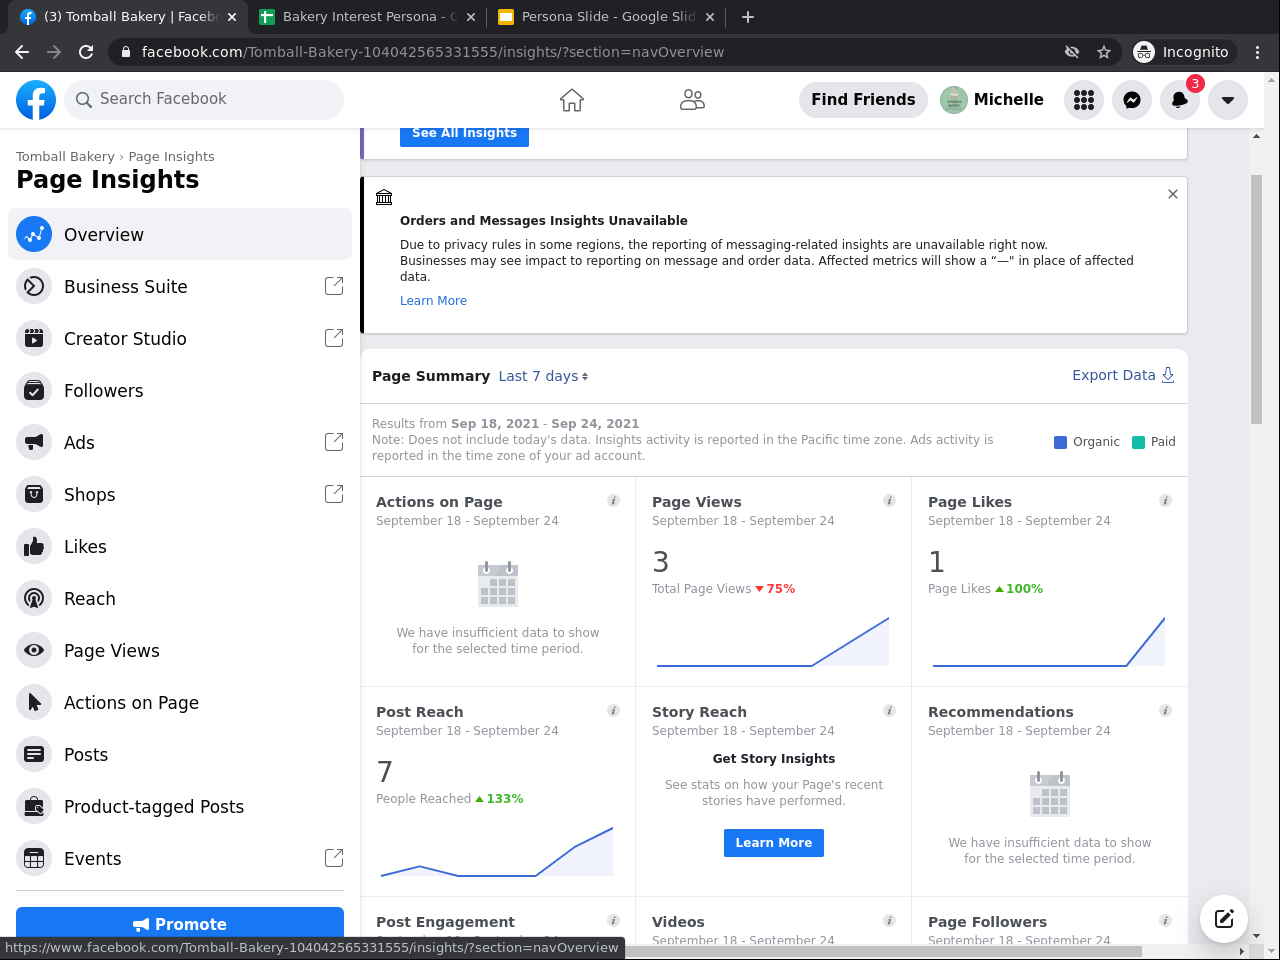Open external link icon for Business Suite
Image resolution: width=1280 pixels, height=960 pixels.
(334, 286)
